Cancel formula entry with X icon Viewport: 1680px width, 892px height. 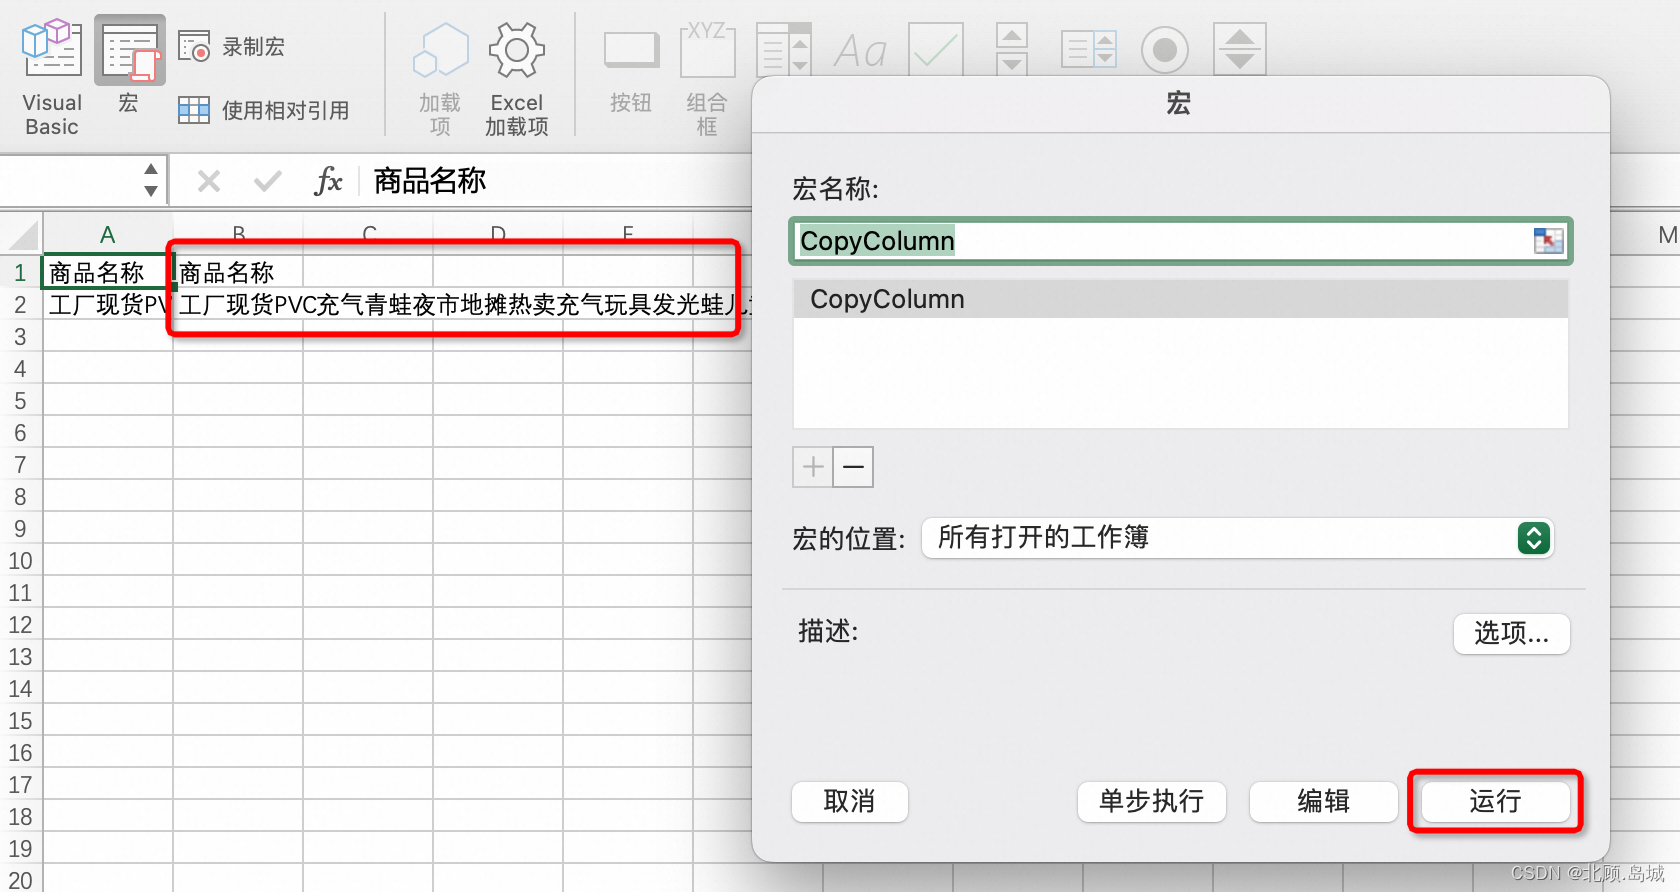(209, 181)
